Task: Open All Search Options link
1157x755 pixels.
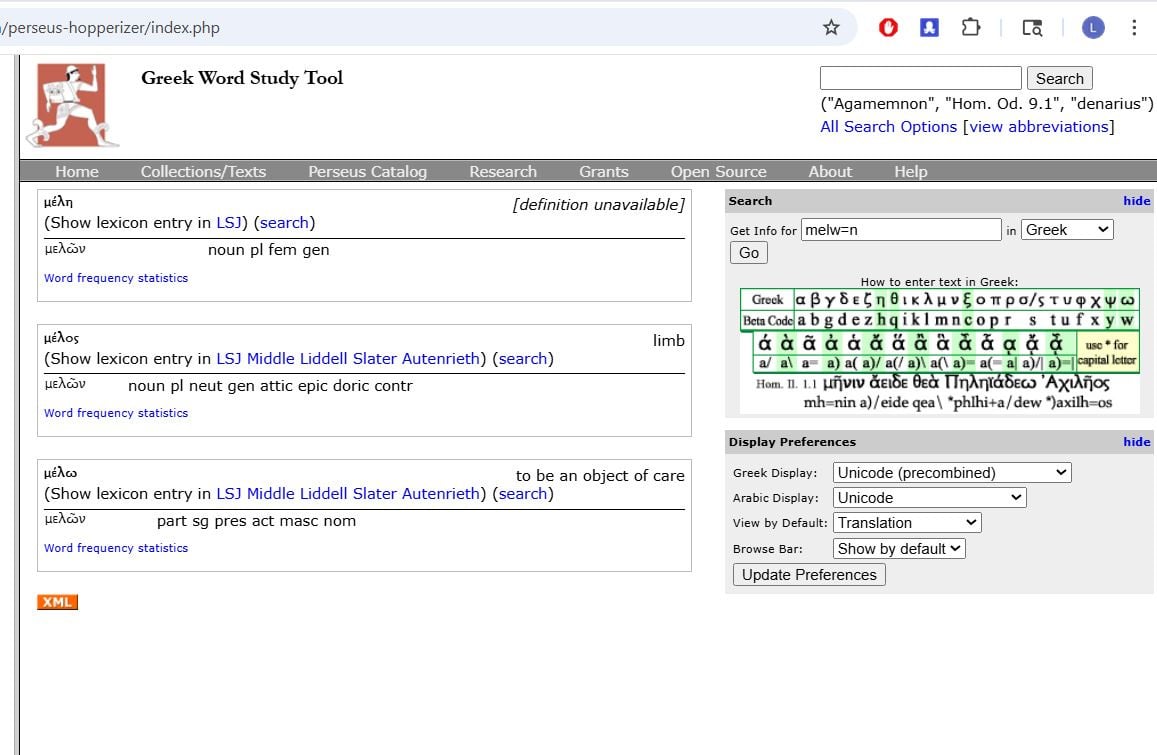Action: coord(888,127)
